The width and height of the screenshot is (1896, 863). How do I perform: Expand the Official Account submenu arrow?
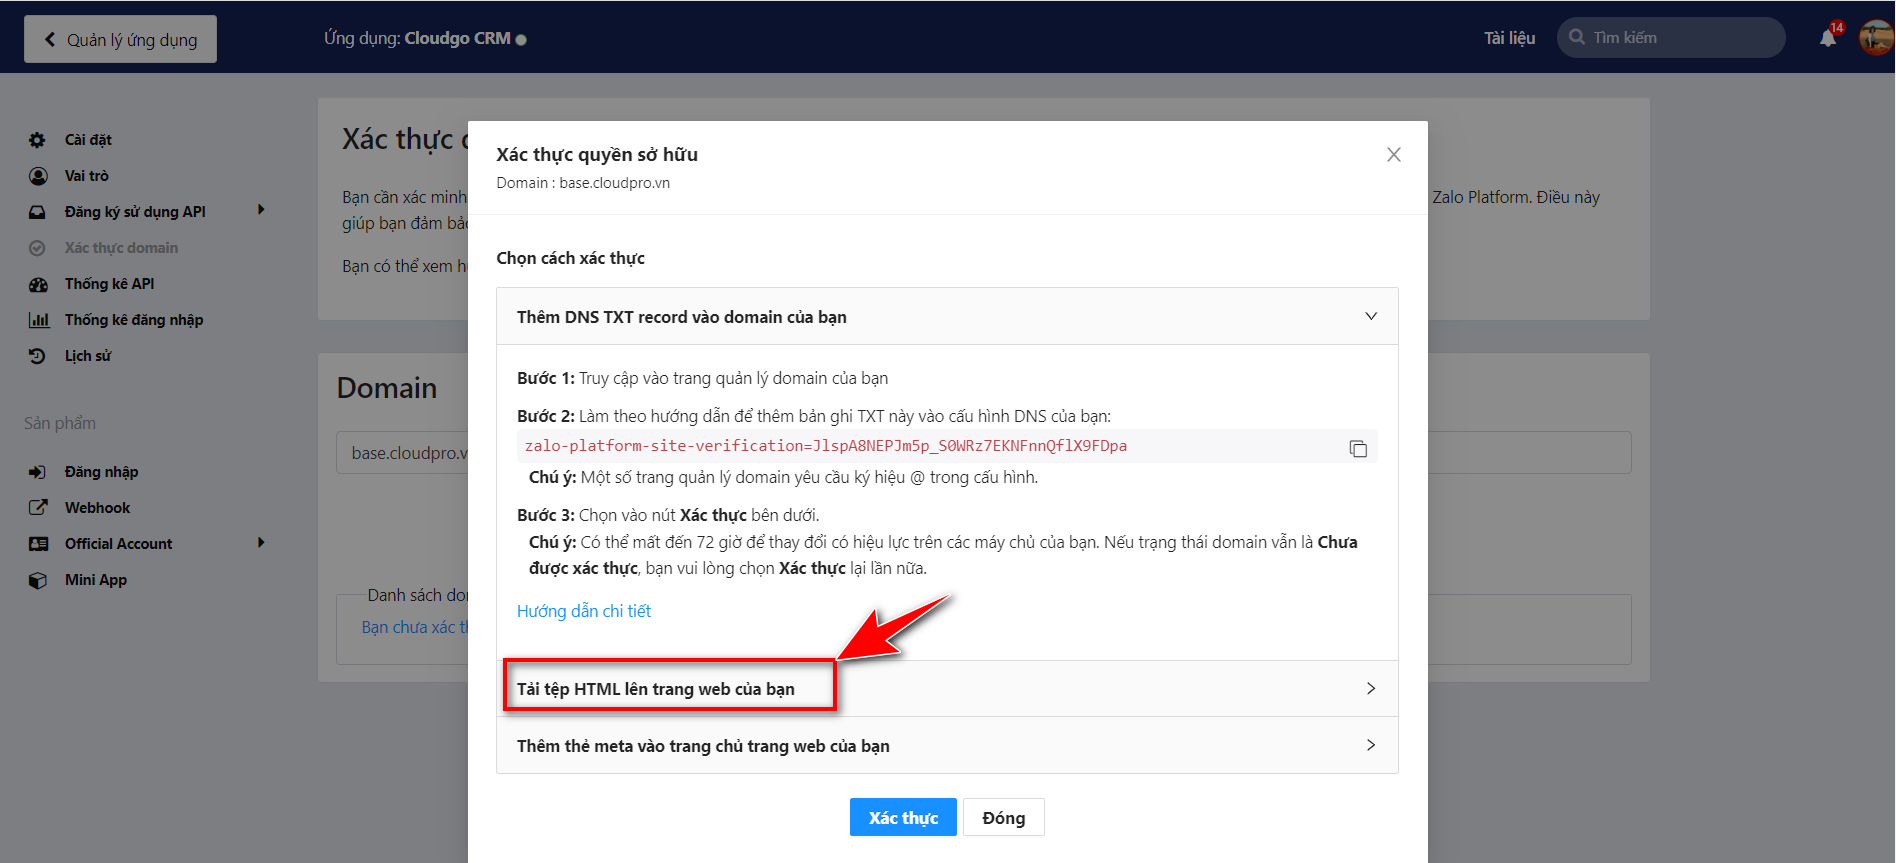(x=261, y=543)
